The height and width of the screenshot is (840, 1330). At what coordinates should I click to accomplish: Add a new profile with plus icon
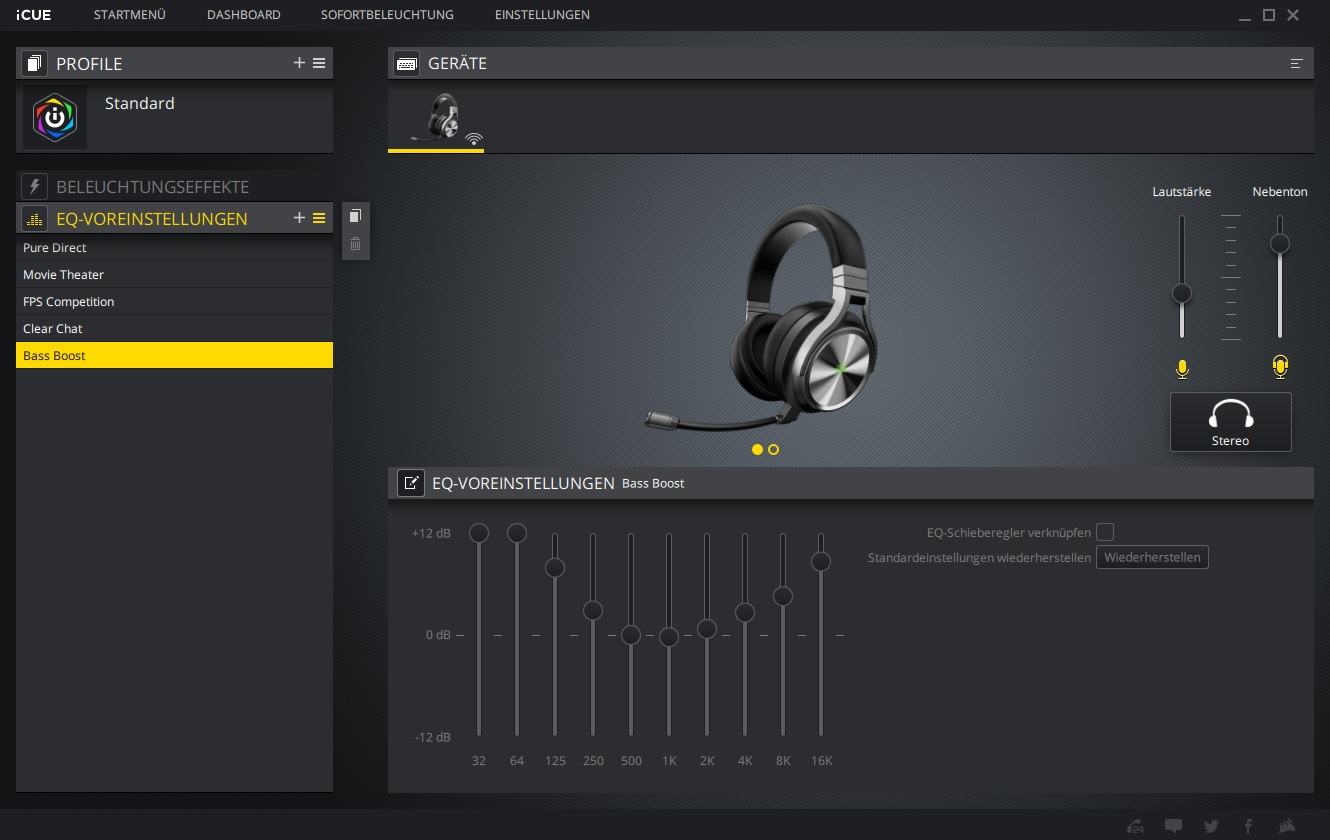pos(299,63)
